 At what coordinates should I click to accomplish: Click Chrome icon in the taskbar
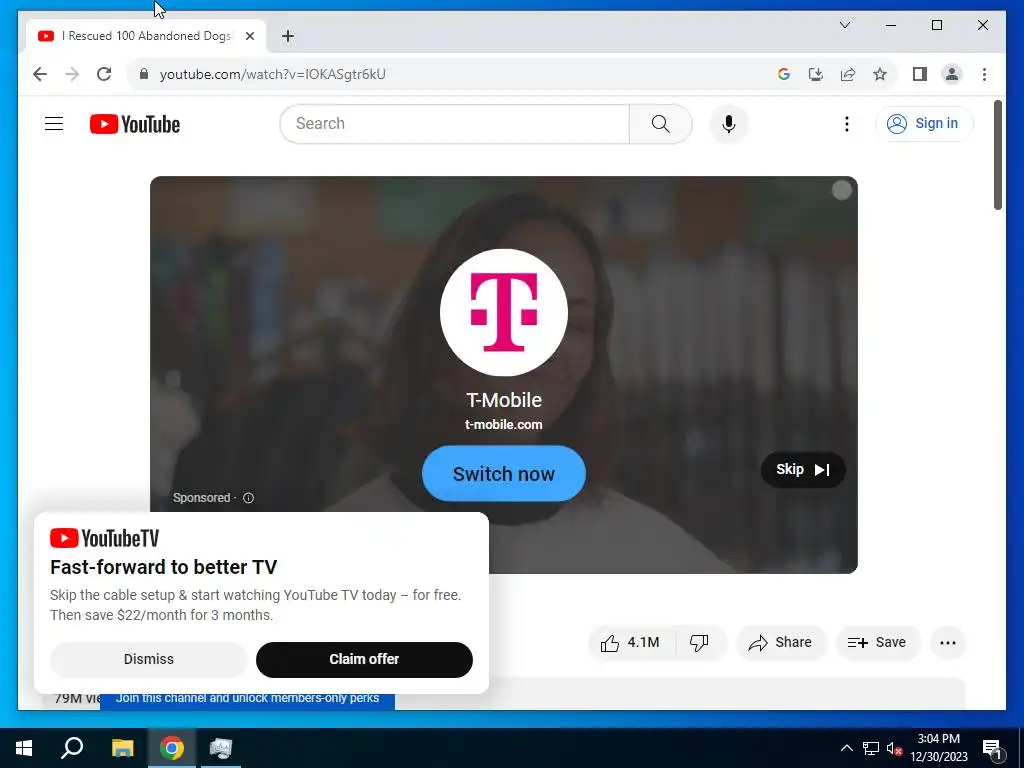tap(172, 748)
